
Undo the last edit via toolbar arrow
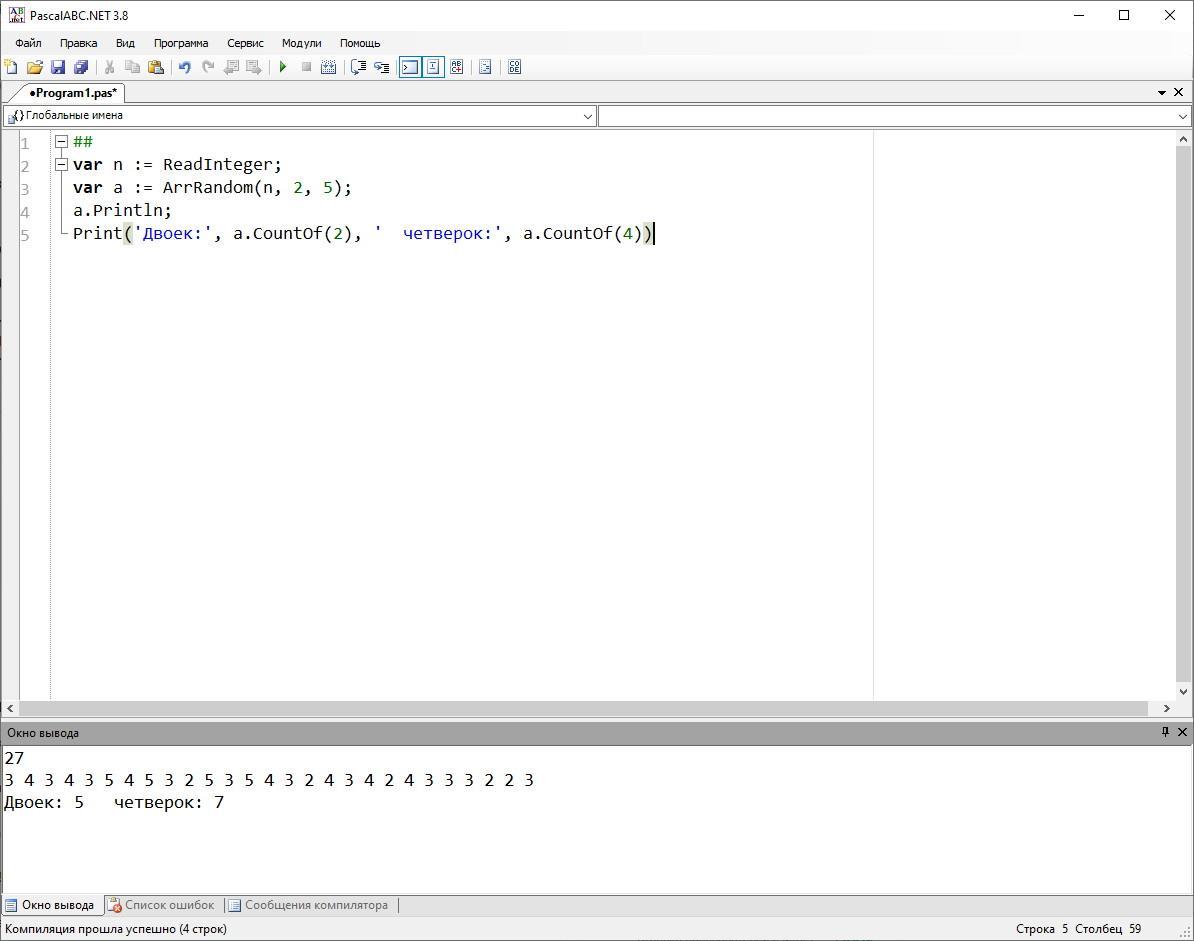point(184,67)
